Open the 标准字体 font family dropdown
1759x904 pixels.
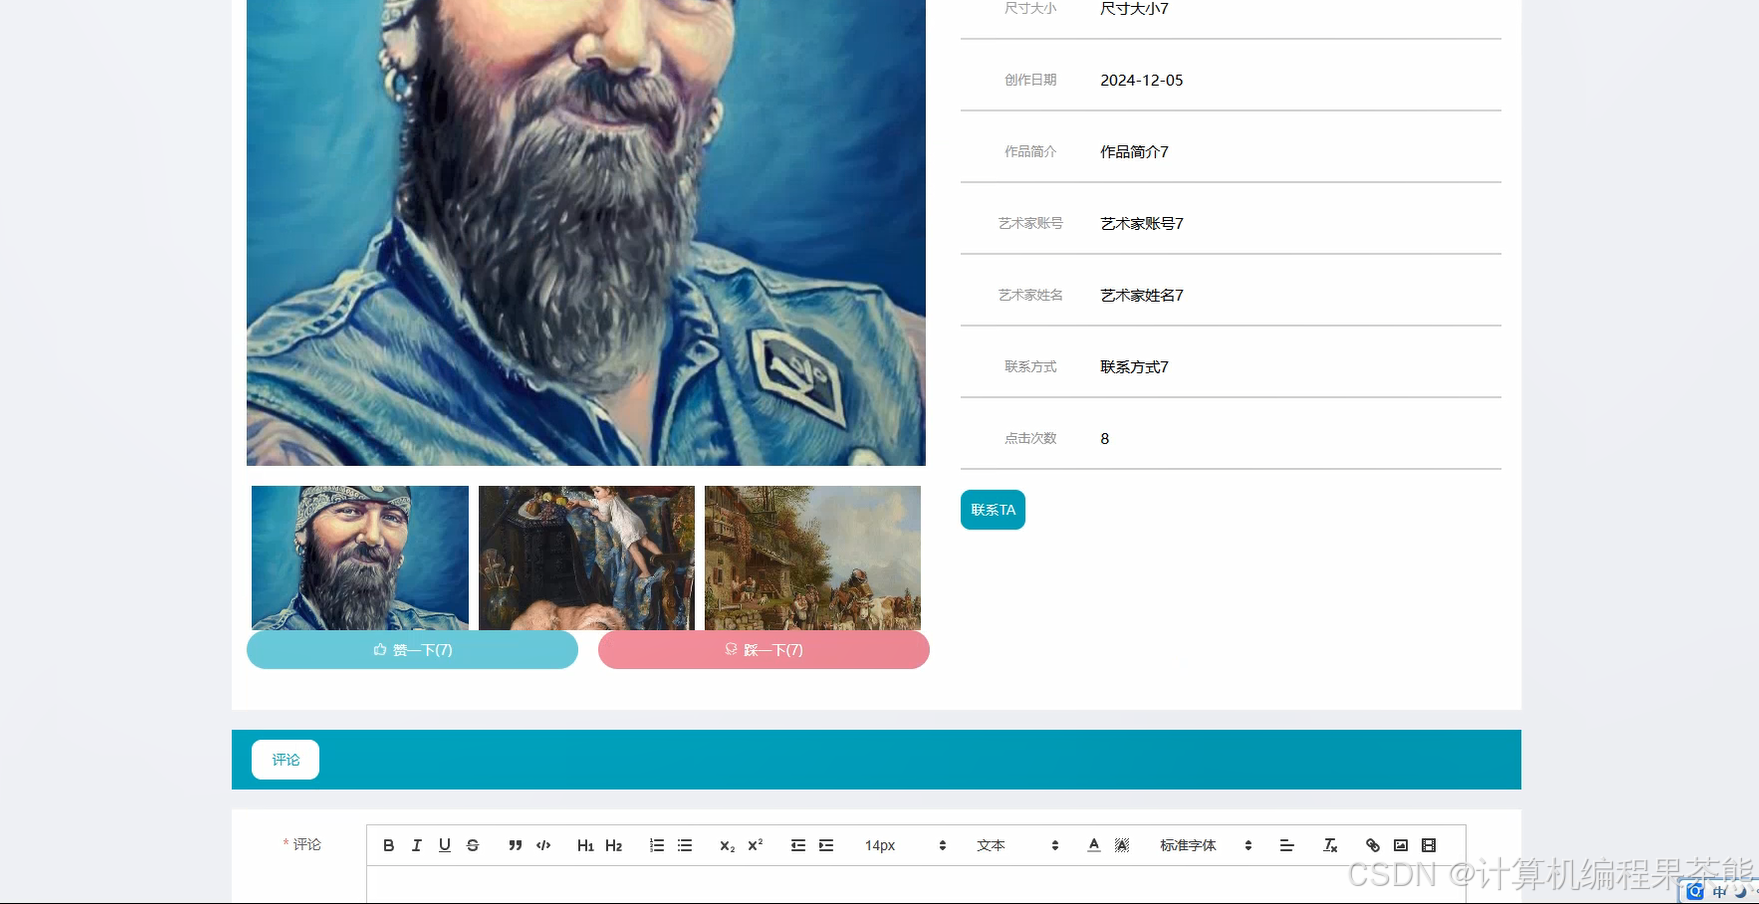[x=1206, y=845]
